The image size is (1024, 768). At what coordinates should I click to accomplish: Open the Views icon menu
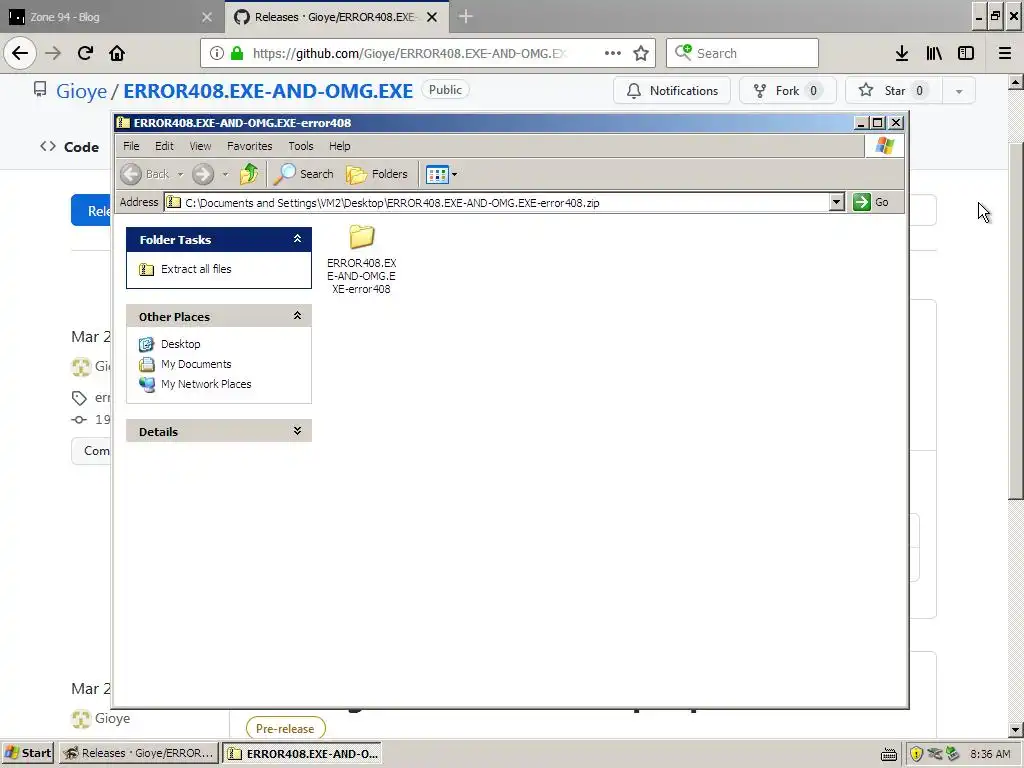437,174
